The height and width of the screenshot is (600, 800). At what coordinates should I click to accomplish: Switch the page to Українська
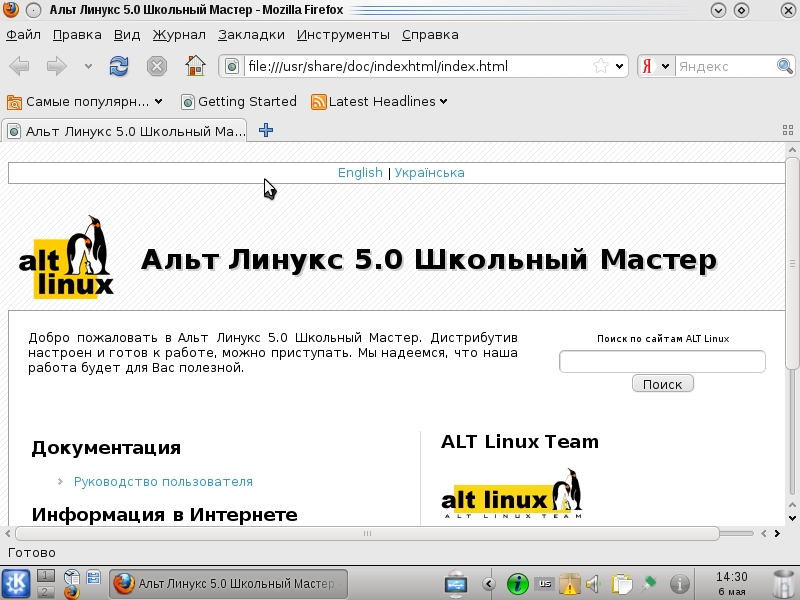tap(430, 172)
